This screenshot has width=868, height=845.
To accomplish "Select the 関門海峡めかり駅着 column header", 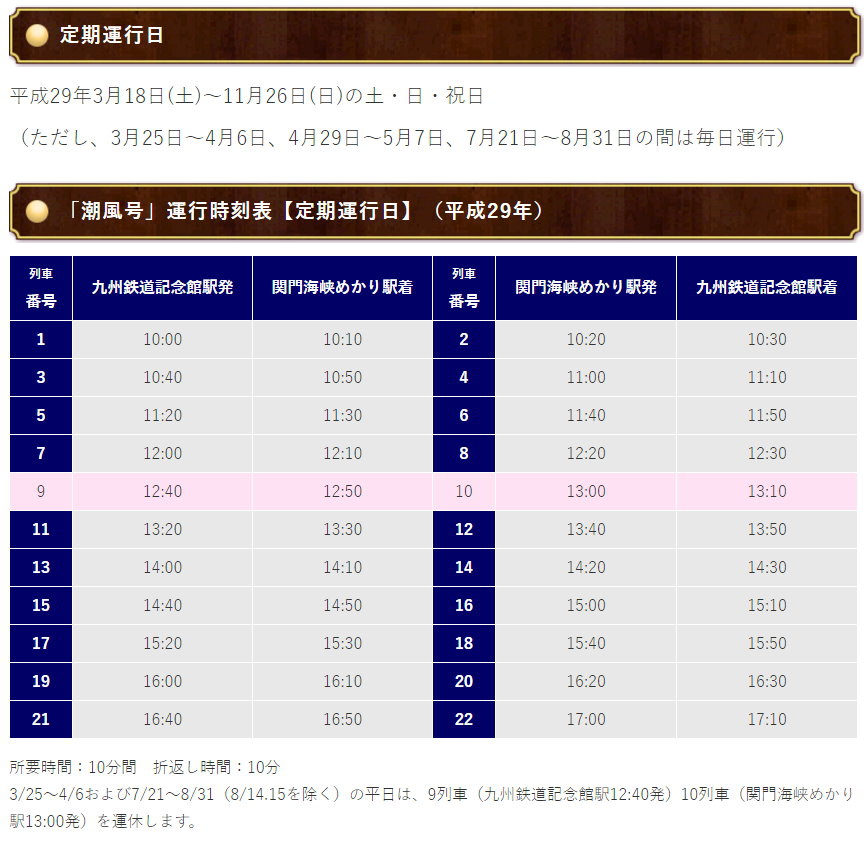I will click(x=342, y=287).
